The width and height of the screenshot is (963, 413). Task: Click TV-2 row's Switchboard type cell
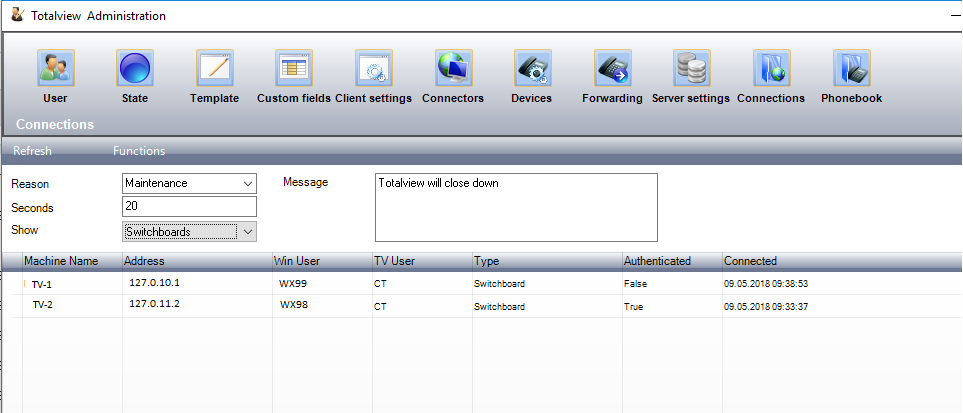(499, 306)
